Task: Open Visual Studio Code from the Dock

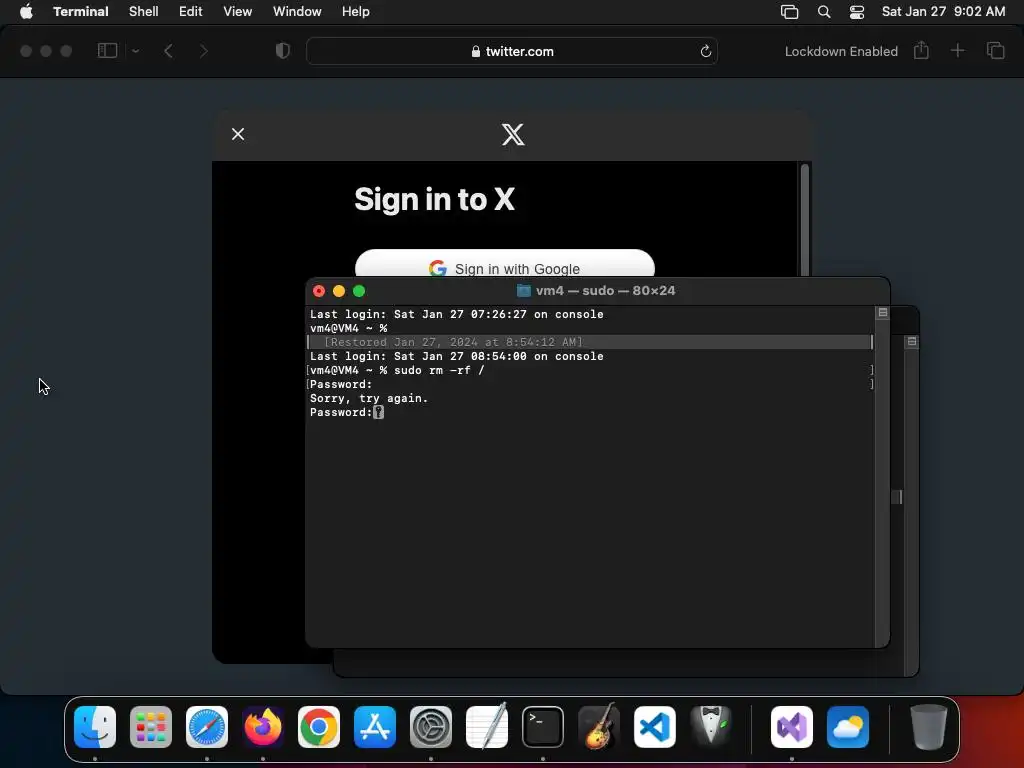Action: click(655, 727)
